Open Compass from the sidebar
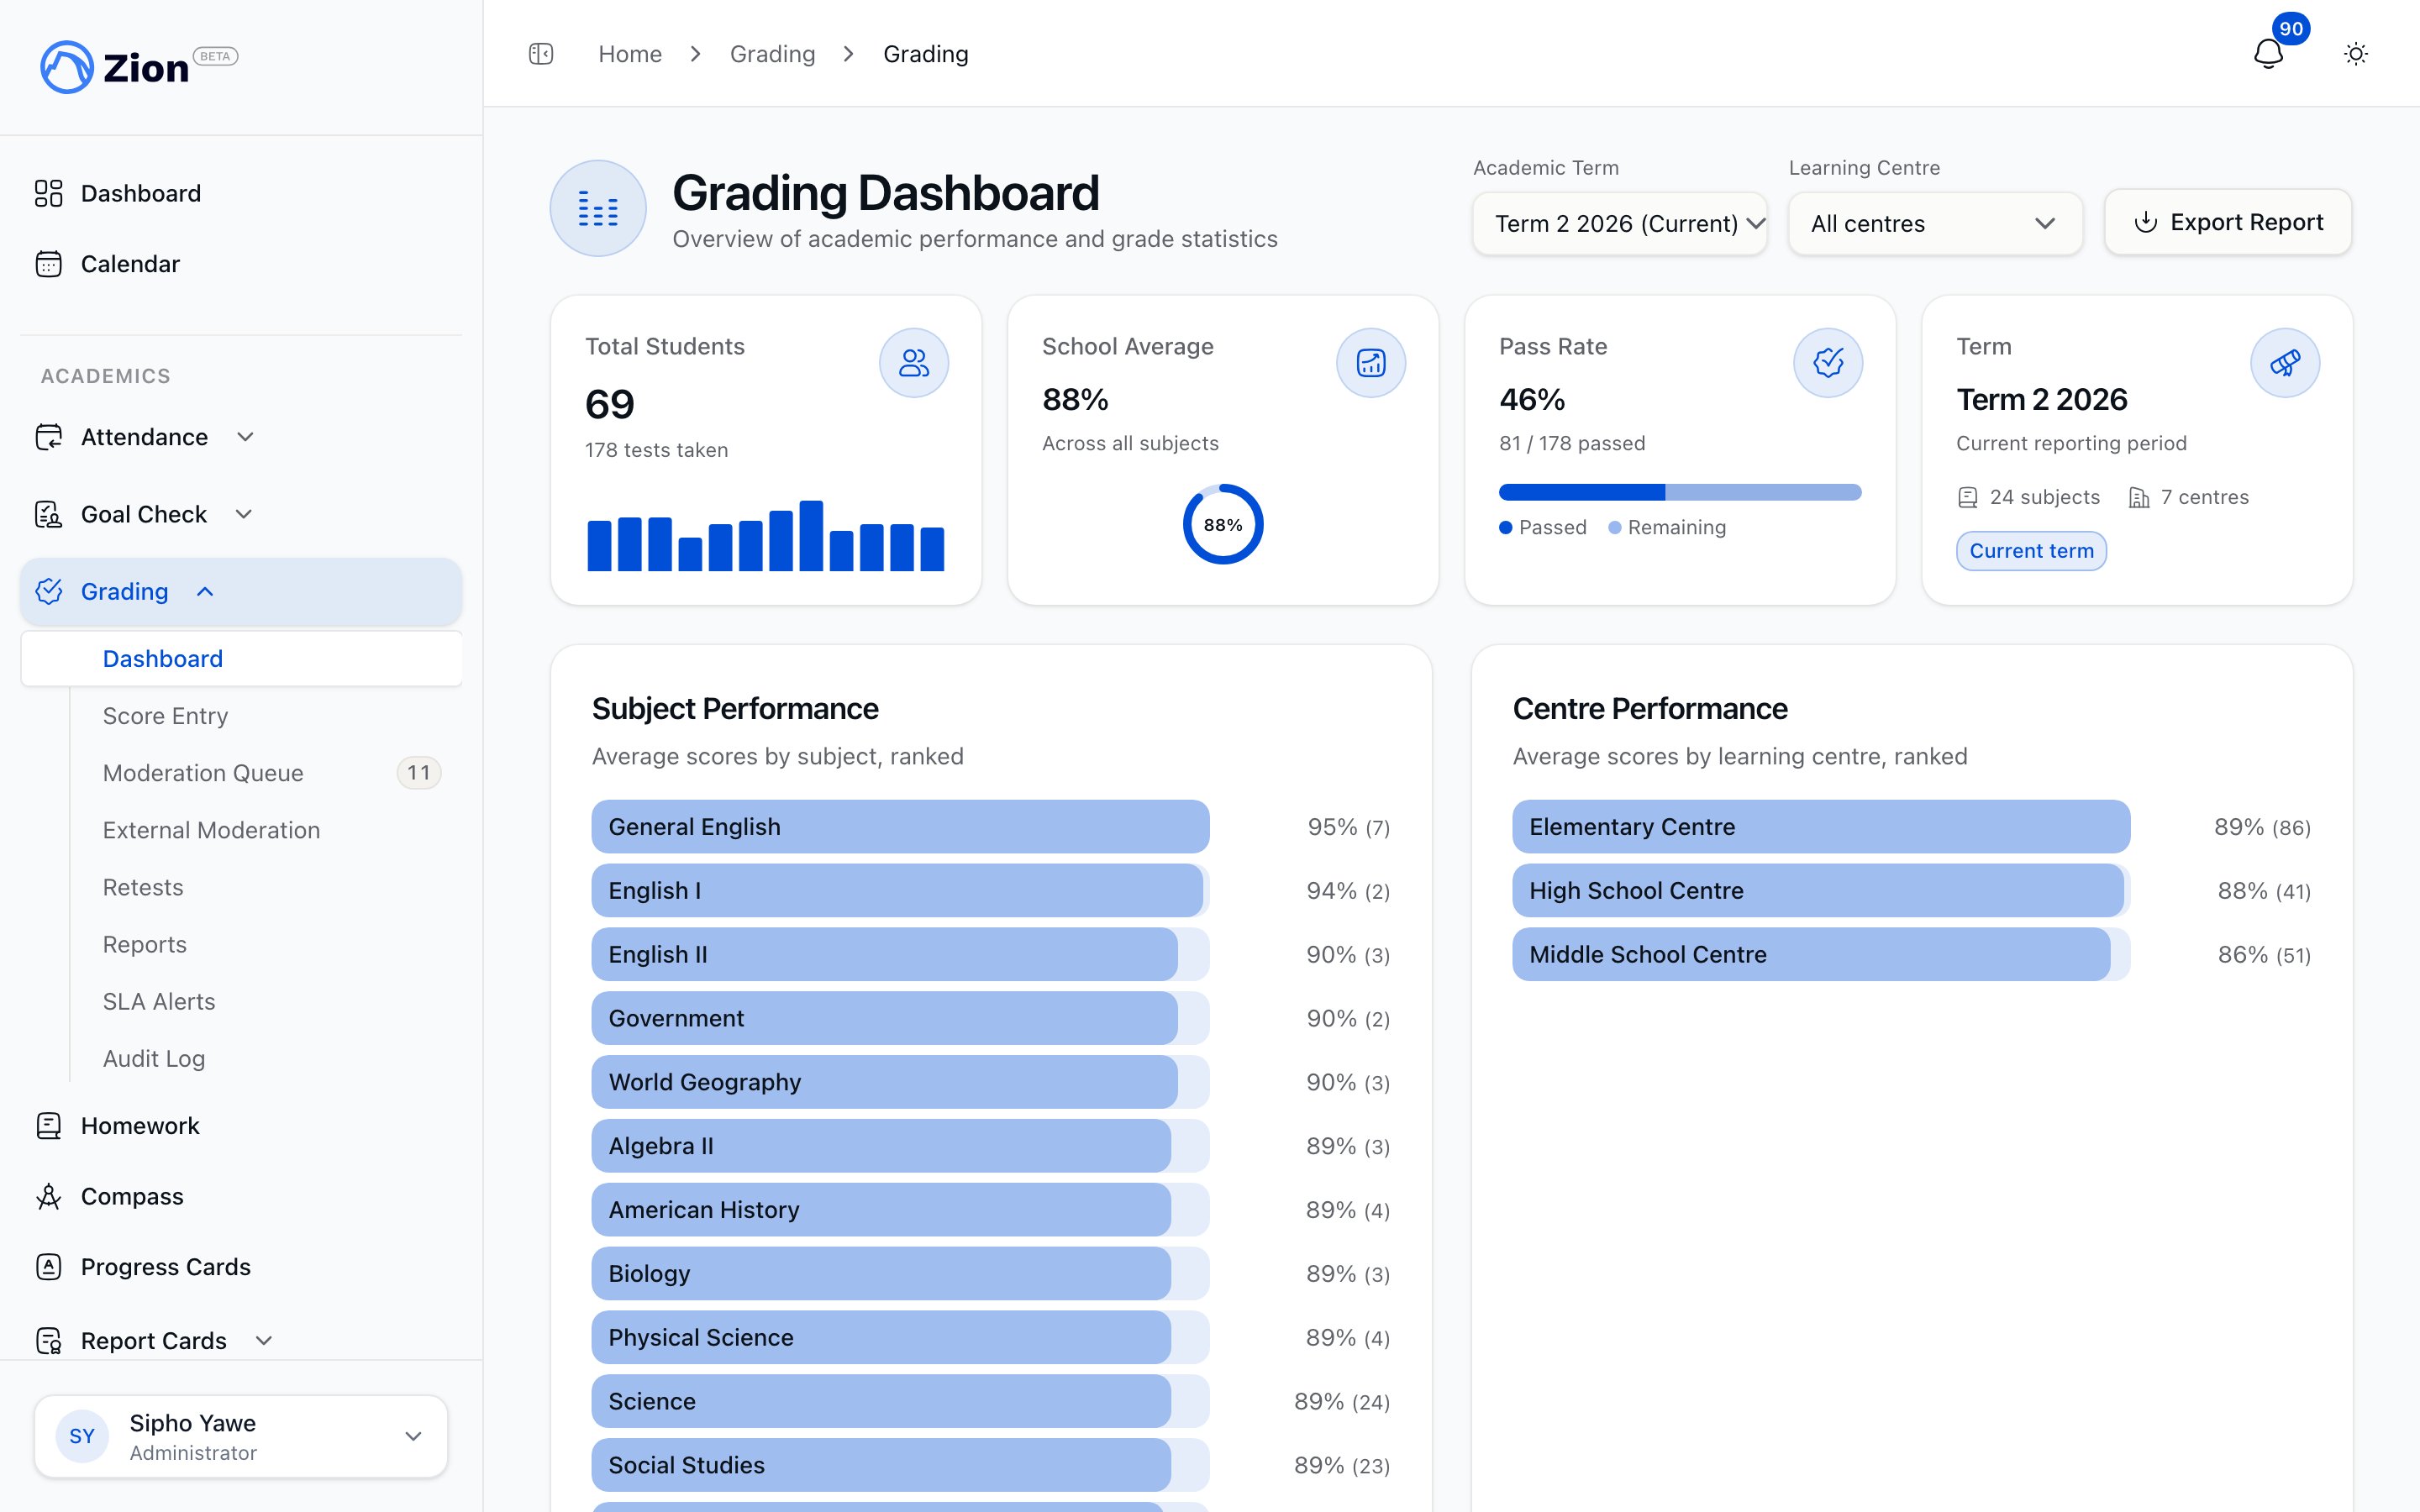Image resolution: width=2420 pixels, height=1512 pixels. tap(132, 1196)
